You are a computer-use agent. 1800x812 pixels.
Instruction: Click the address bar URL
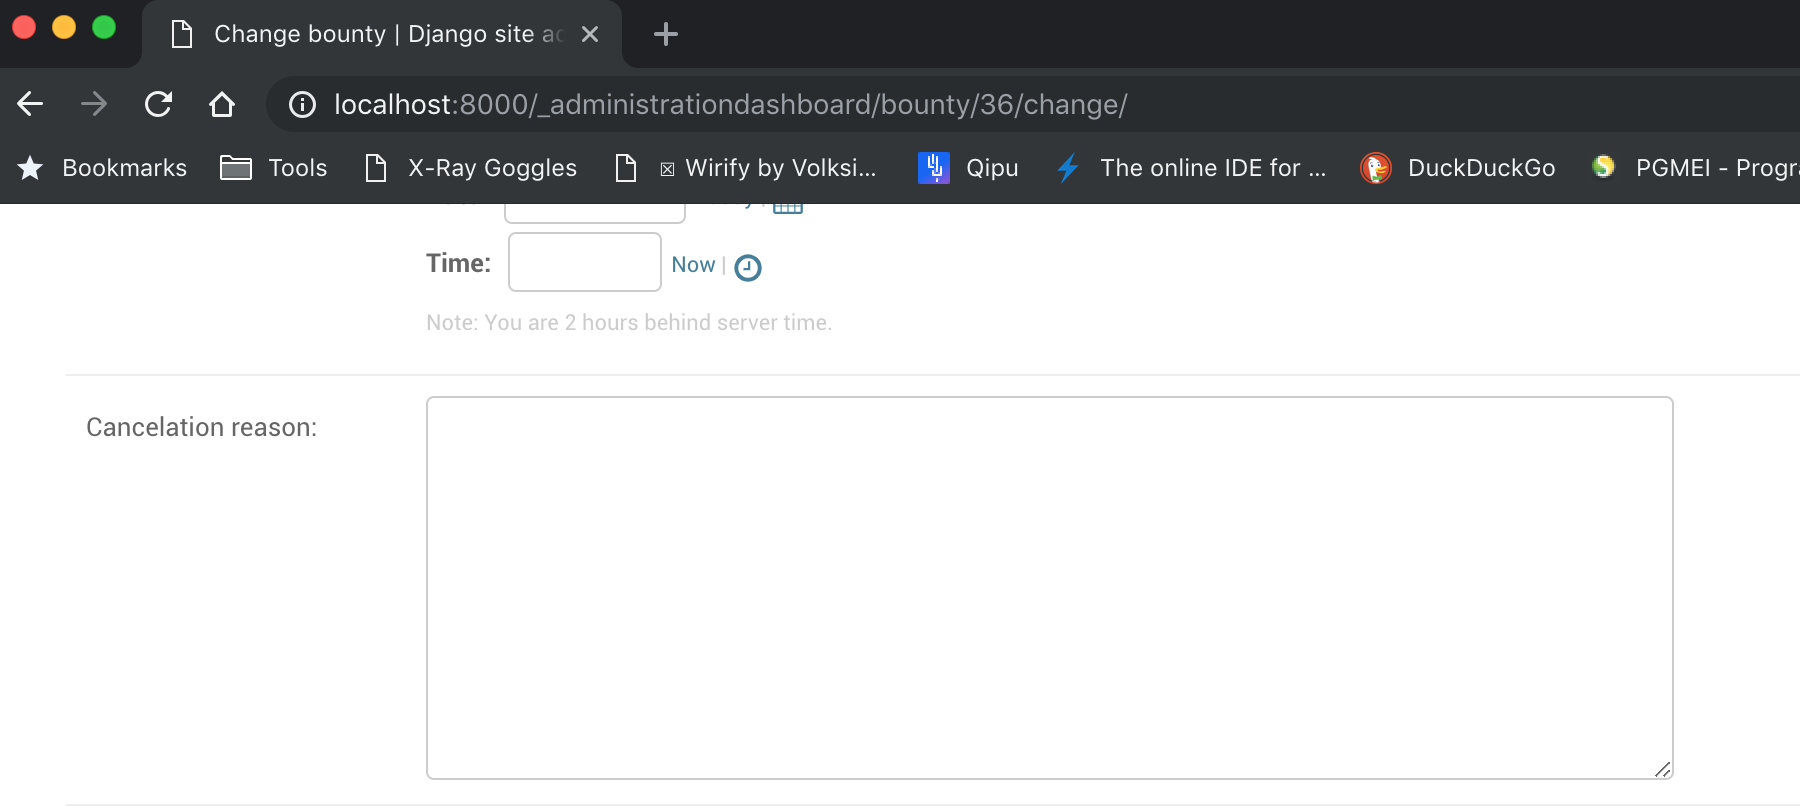coord(730,104)
